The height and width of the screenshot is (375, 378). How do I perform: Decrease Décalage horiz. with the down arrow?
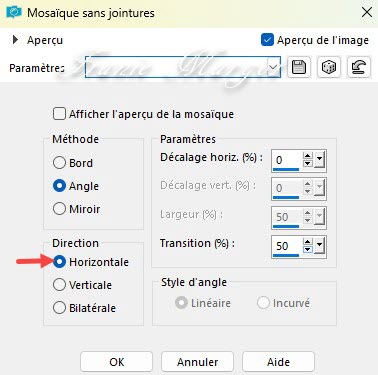coord(308,163)
